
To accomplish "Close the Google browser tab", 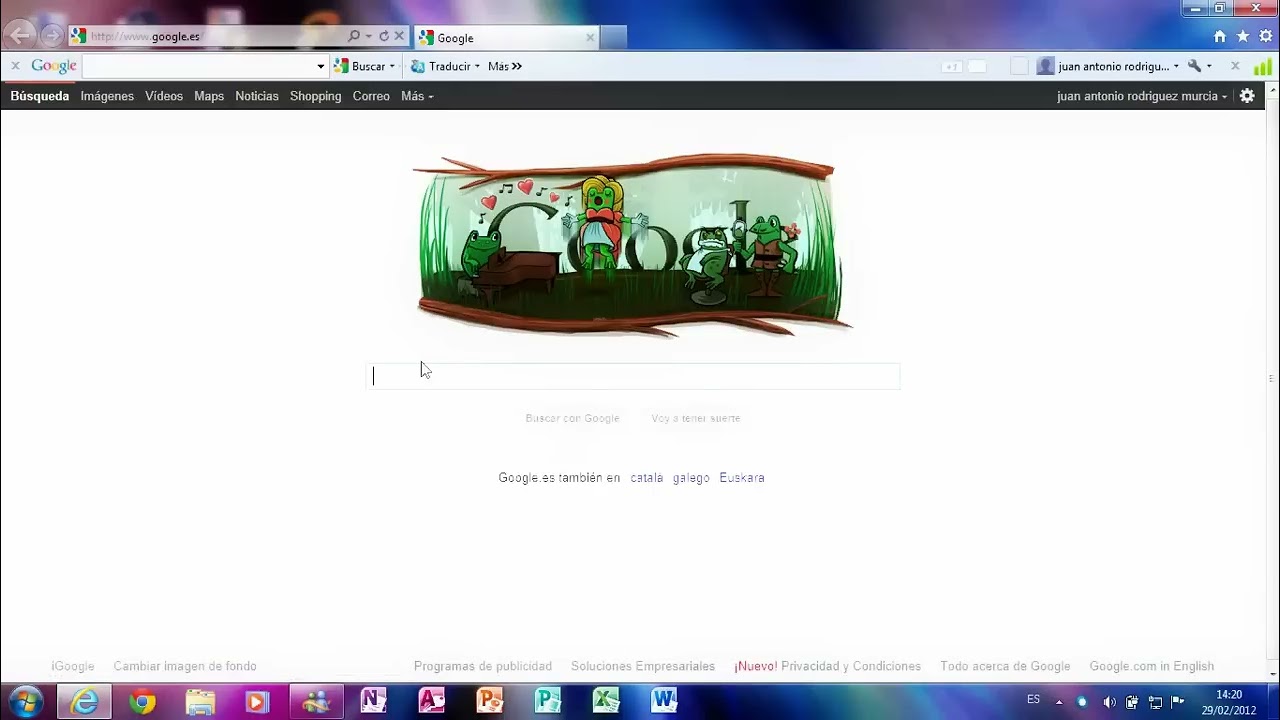I will [x=590, y=37].
